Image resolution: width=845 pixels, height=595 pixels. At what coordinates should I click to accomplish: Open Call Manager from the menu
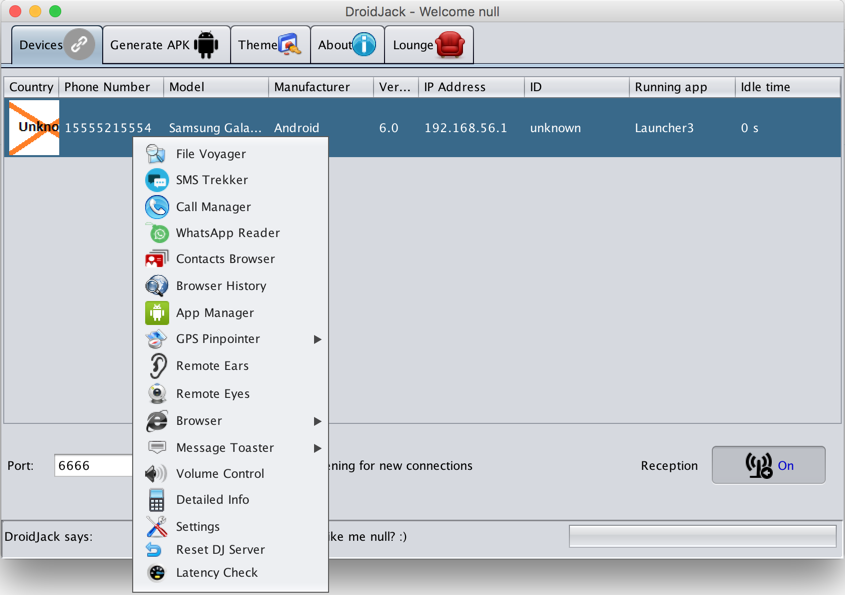pos(231,207)
